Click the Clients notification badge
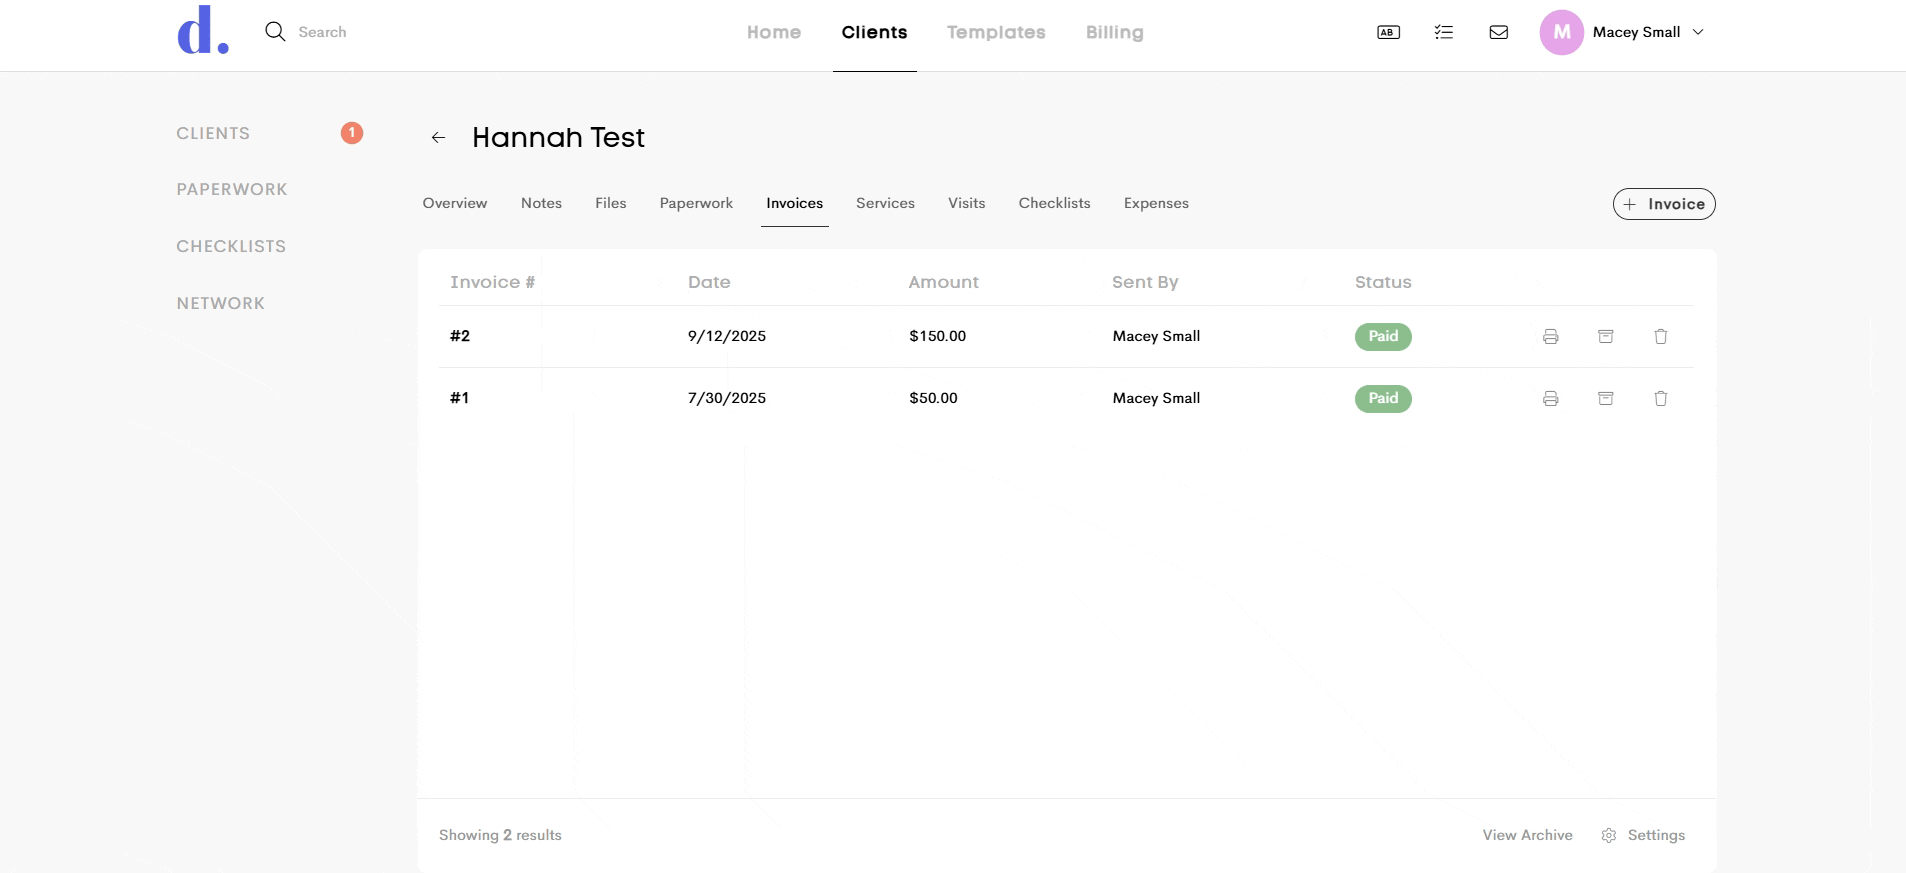 point(351,133)
